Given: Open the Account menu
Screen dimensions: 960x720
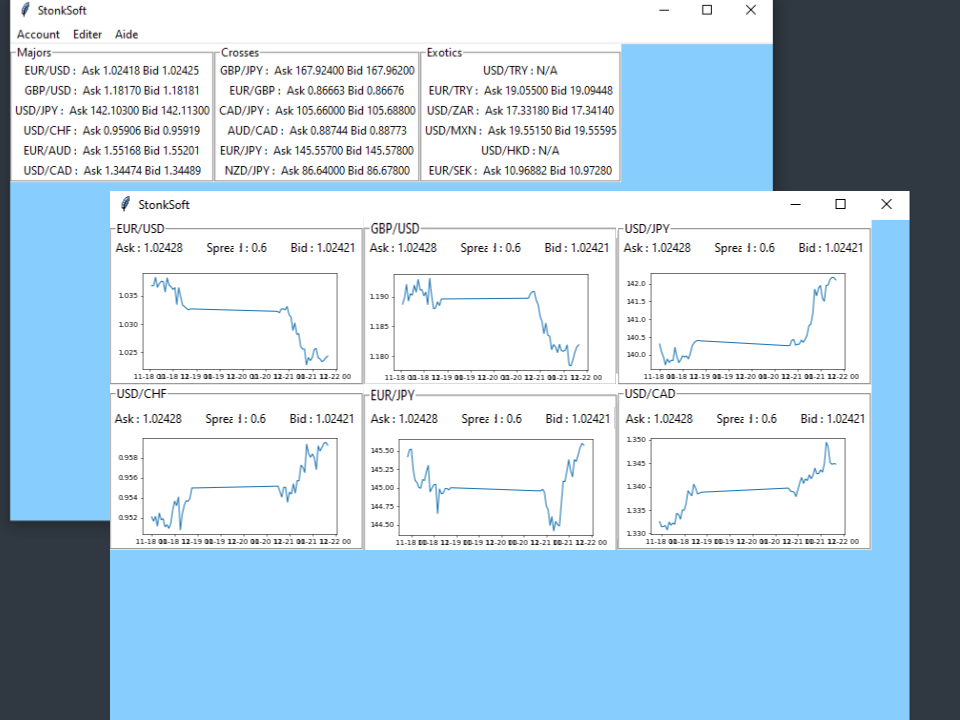Looking at the screenshot, I should (x=38, y=34).
